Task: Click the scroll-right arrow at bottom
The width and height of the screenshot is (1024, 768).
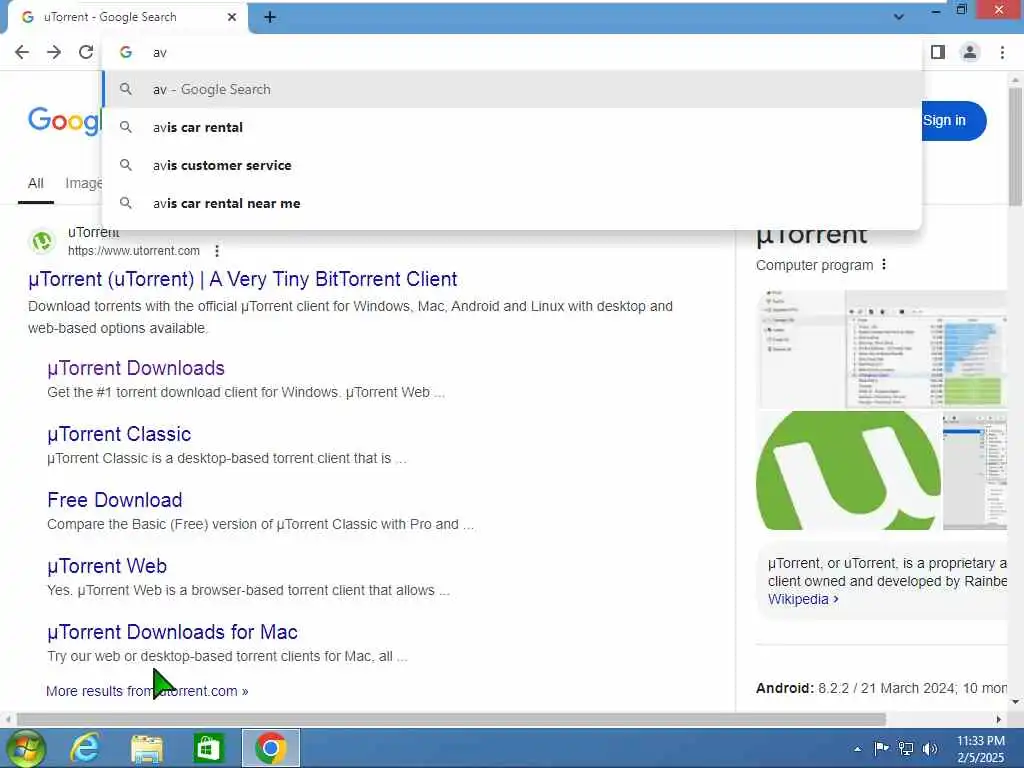Action: (999, 720)
